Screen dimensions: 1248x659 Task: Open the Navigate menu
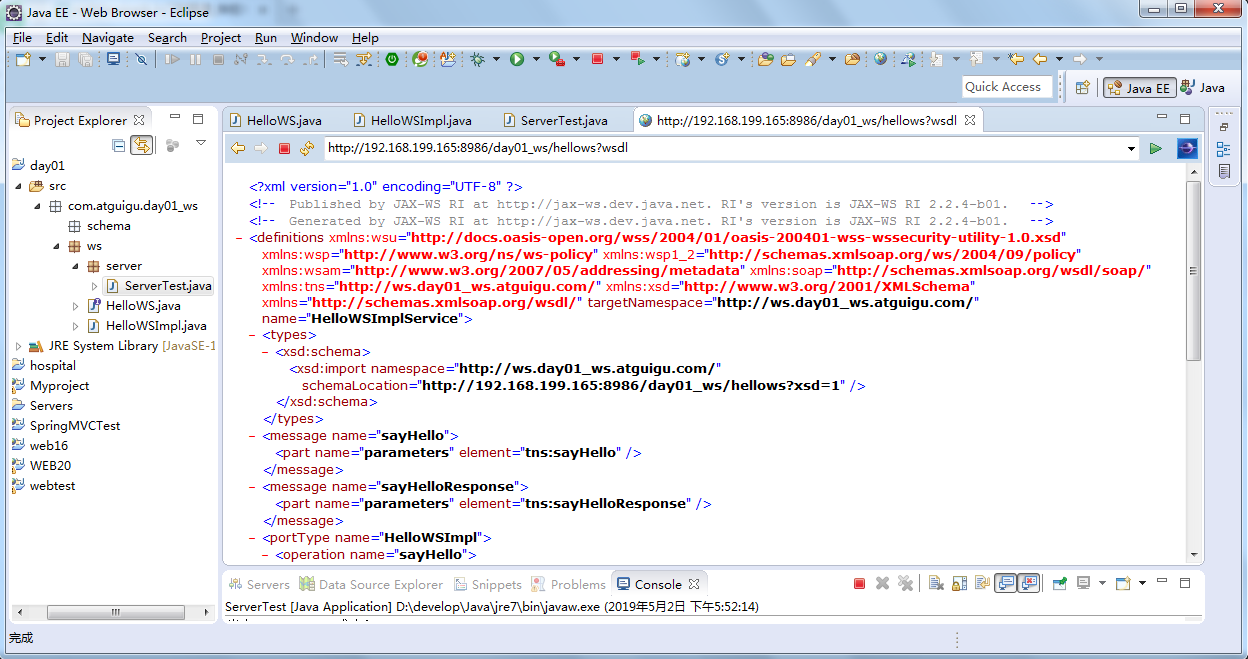click(x=108, y=37)
